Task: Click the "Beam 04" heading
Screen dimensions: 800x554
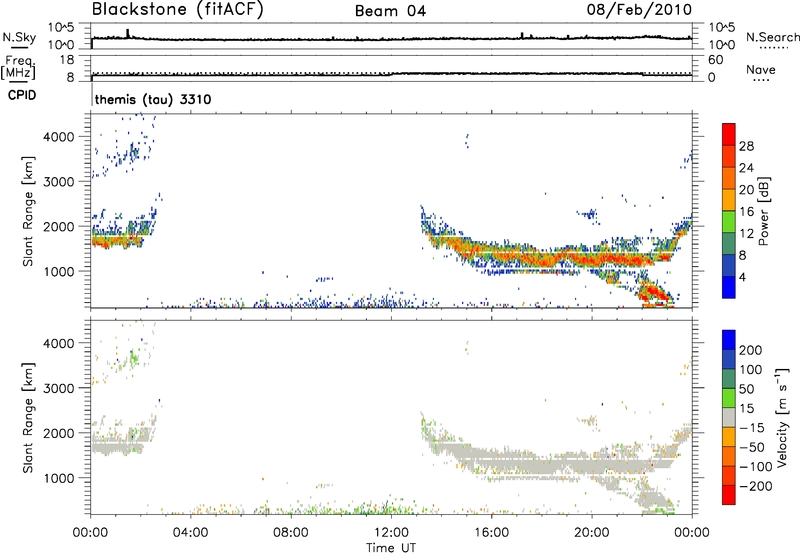Action: coord(390,11)
